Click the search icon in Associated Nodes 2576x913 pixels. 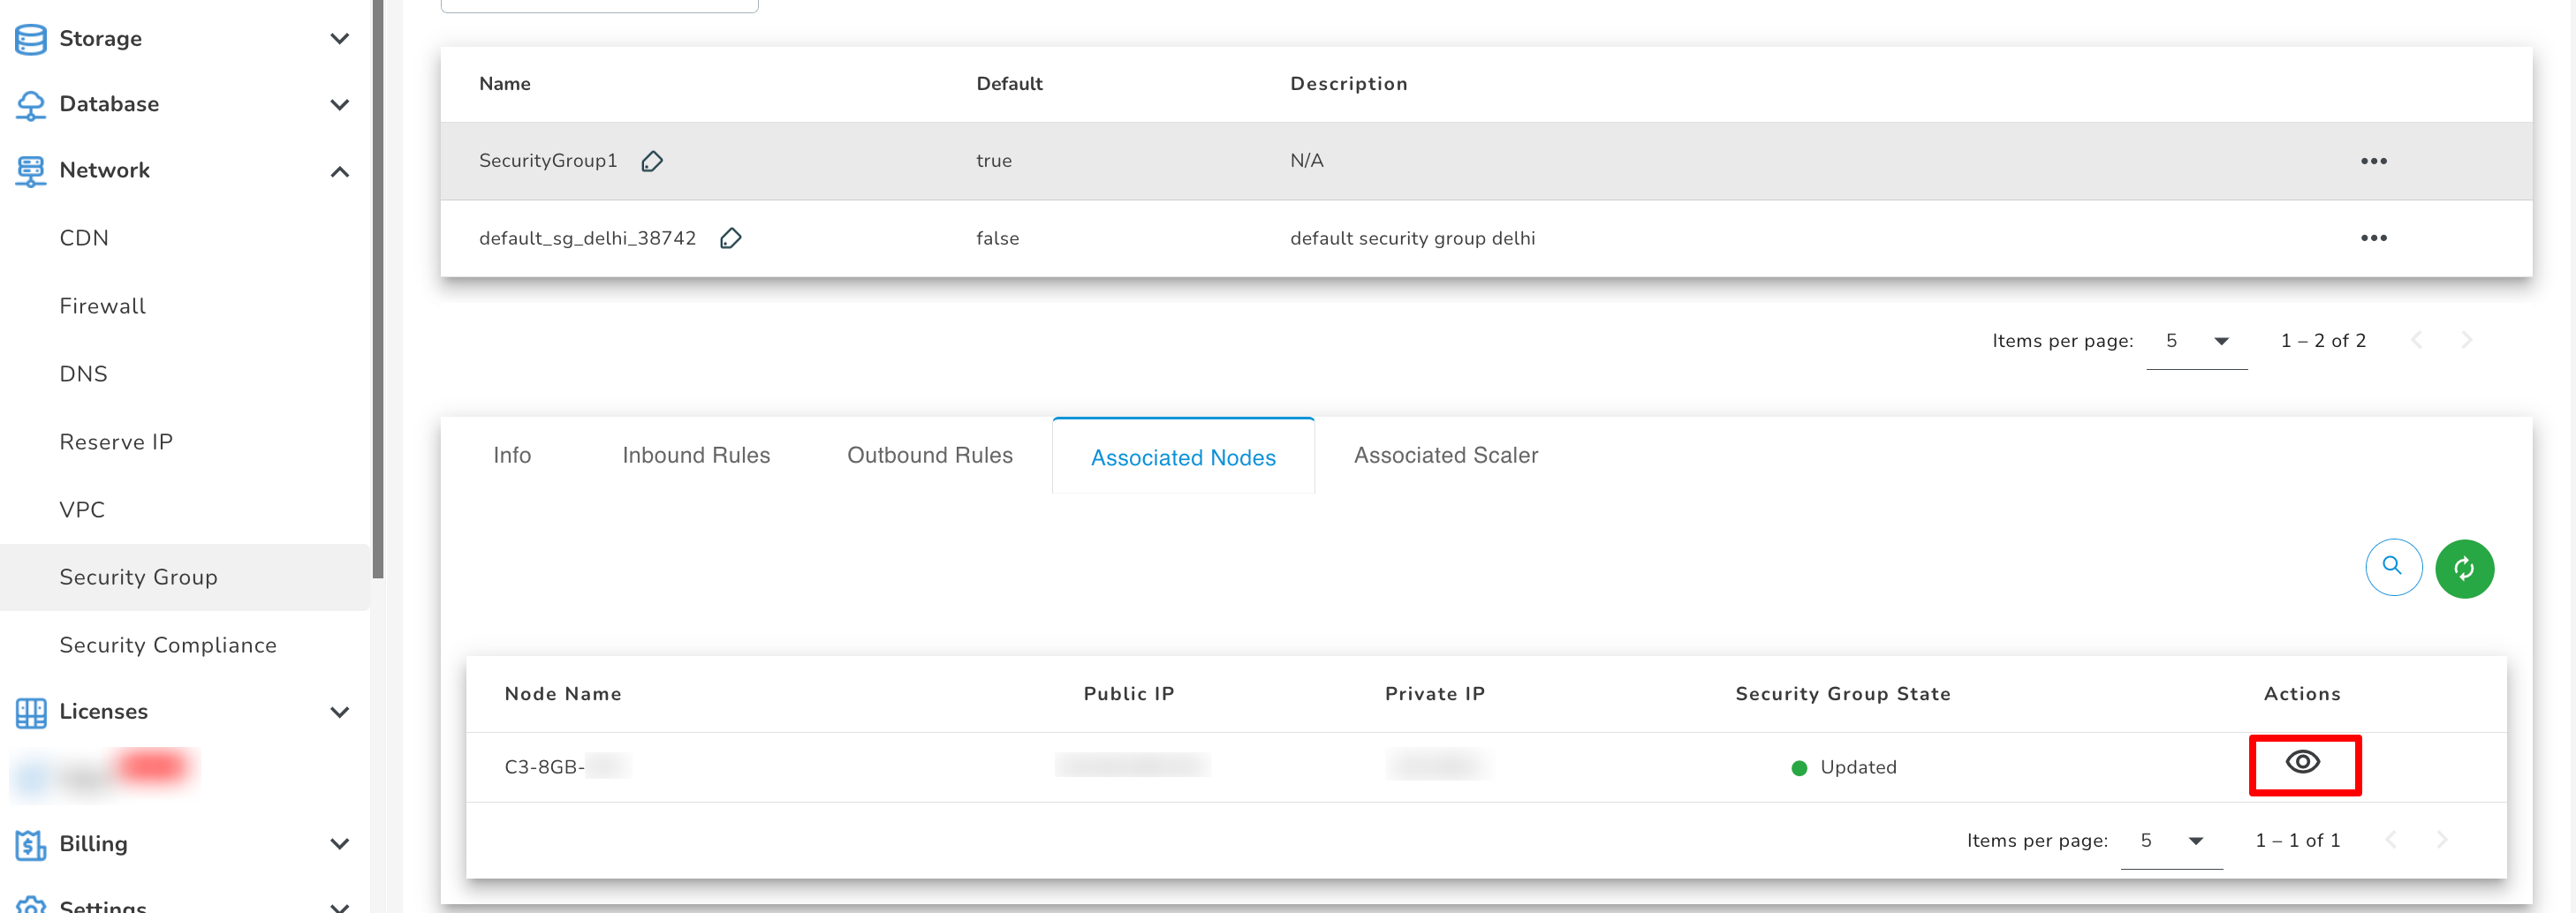coord(2392,567)
